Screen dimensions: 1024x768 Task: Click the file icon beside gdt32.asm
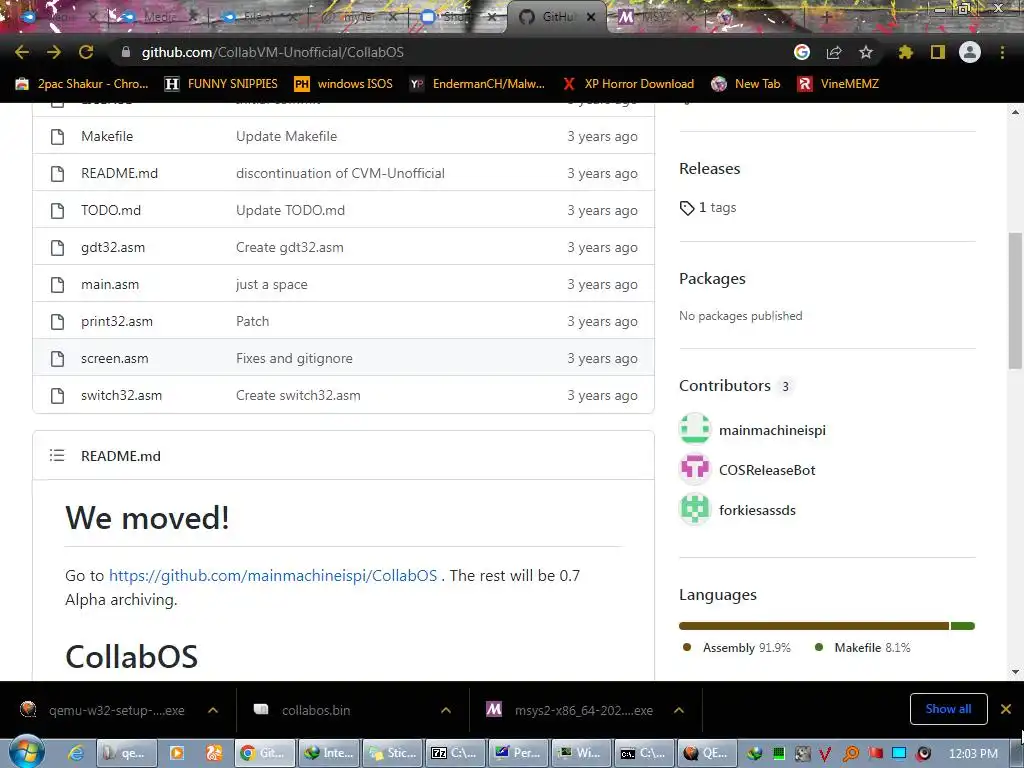tap(57, 248)
